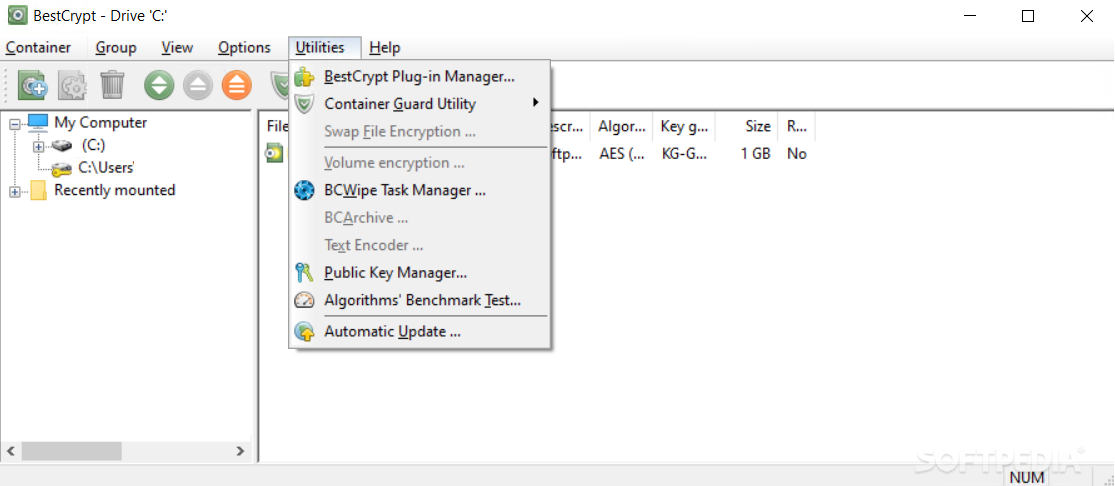Select the (C:) drive tree item
This screenshot has width=1115, height=486.
tap(93, 145)
